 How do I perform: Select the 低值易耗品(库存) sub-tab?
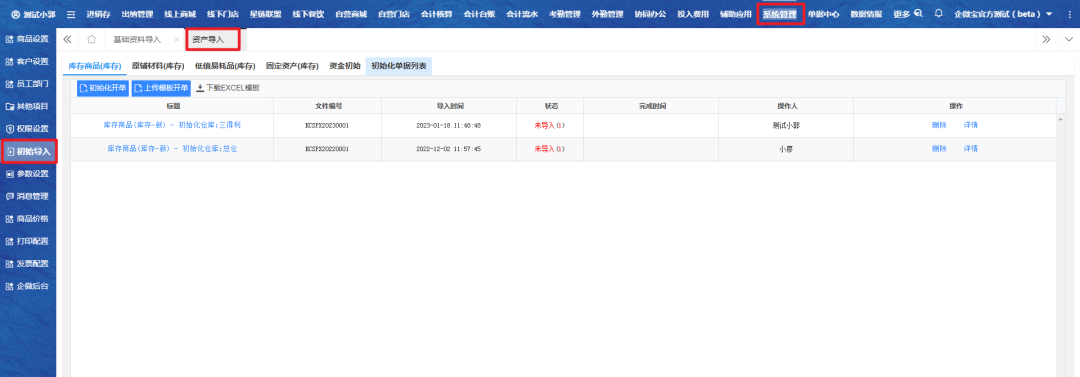pos(225,66)
